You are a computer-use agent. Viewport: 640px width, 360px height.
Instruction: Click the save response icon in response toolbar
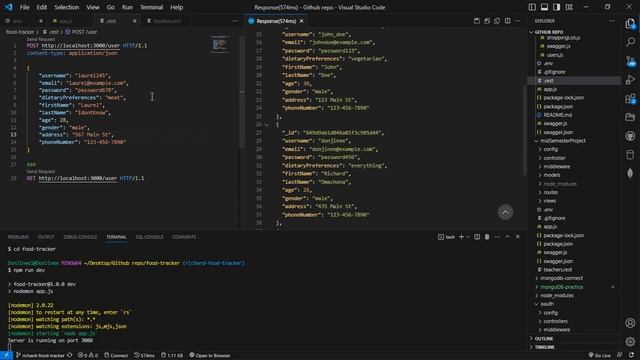[x=477, y=21]
